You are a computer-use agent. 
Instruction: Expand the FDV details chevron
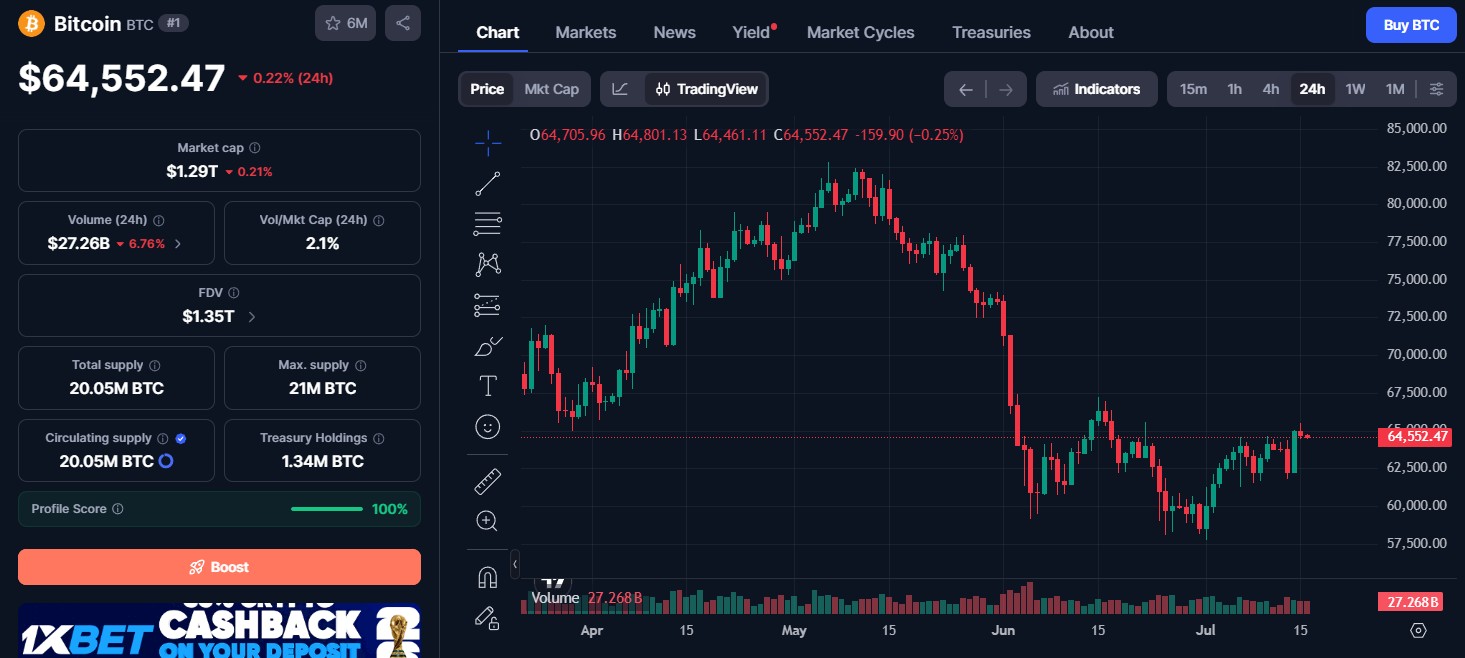[251, 317]
